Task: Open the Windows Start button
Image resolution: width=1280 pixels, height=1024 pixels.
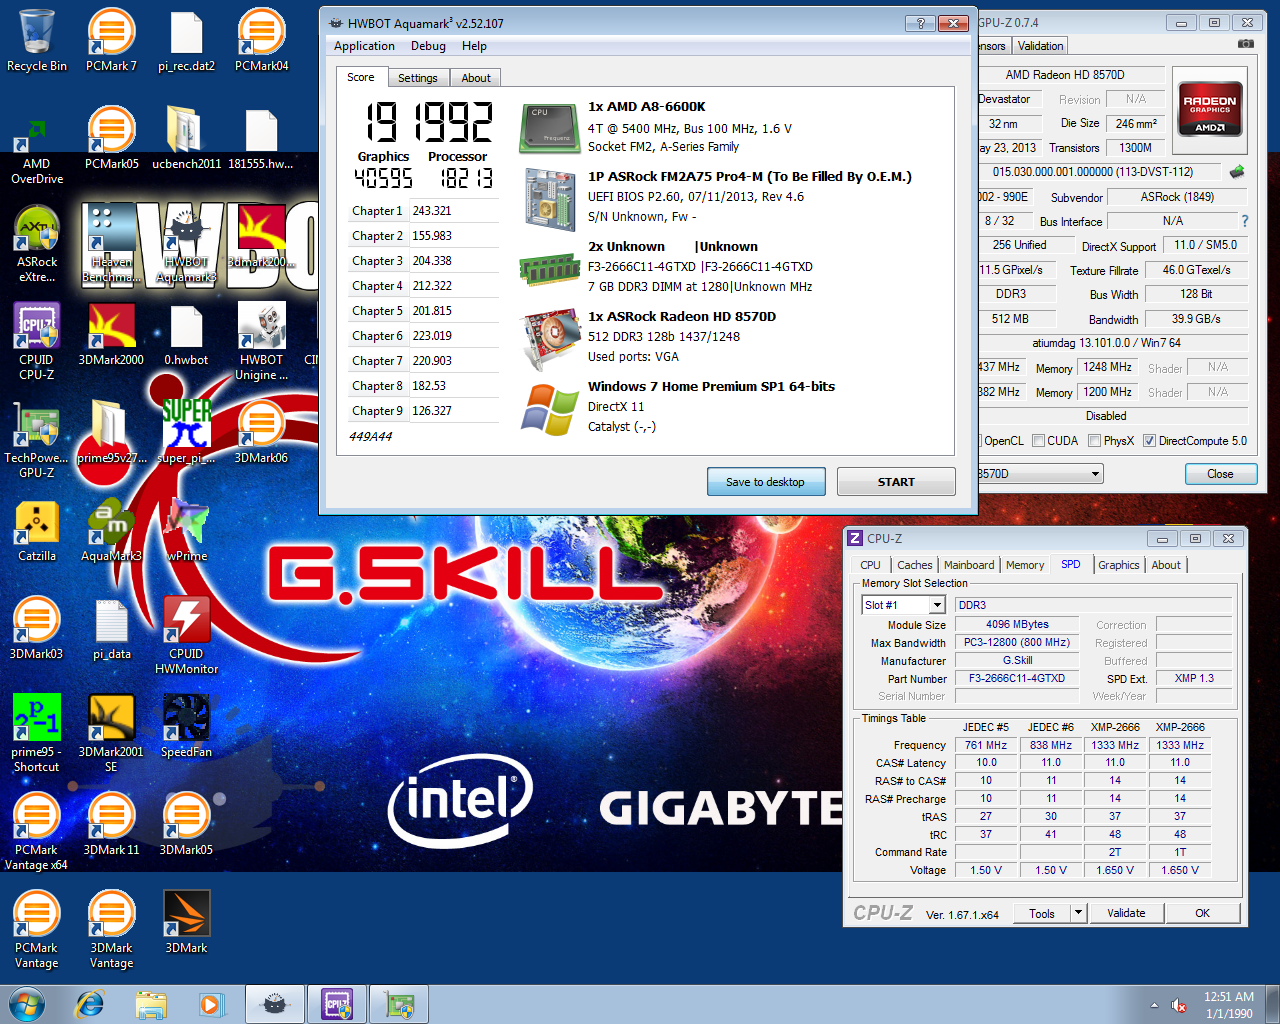Action: [x=27, y=1004]
